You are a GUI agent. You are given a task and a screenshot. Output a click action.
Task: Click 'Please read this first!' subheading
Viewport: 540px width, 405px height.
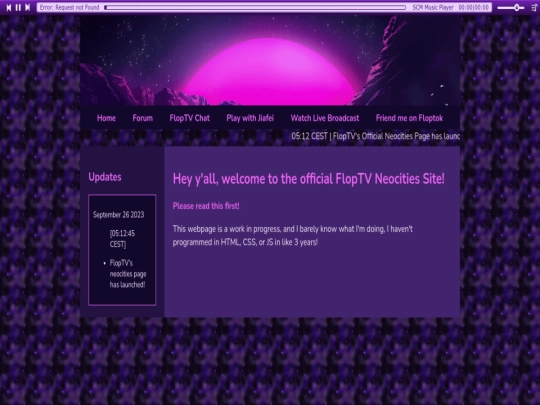click(x=206, y=206)
